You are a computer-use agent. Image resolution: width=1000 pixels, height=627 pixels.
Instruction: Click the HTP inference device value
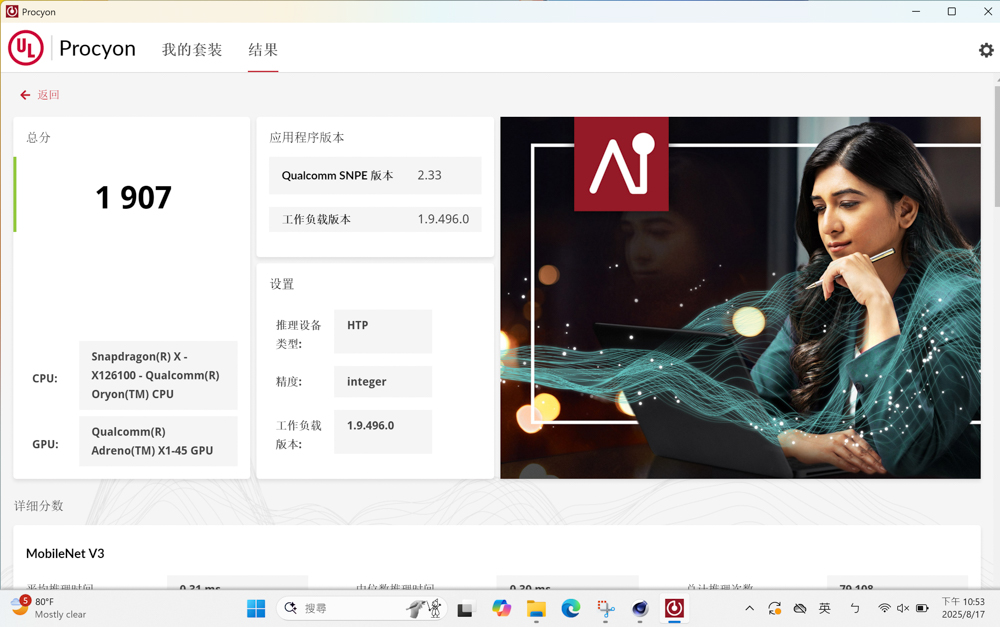383,332
